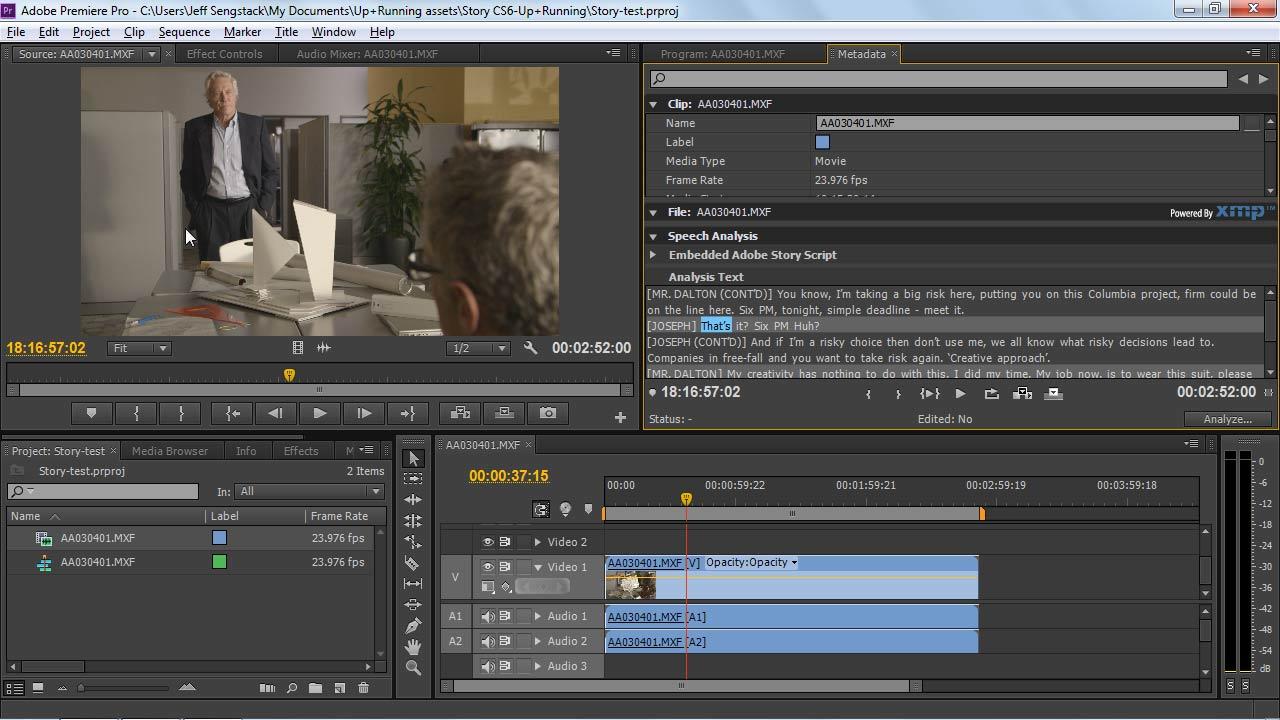Create a new bin with folder icon
Image resolution: width=1280 pixels, height=720 pixels.
pos(315,688)
